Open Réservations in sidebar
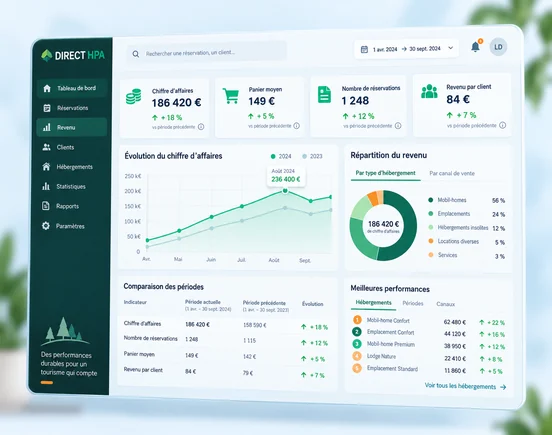Screen dimensions: 552x435 [x=72, y=108]
